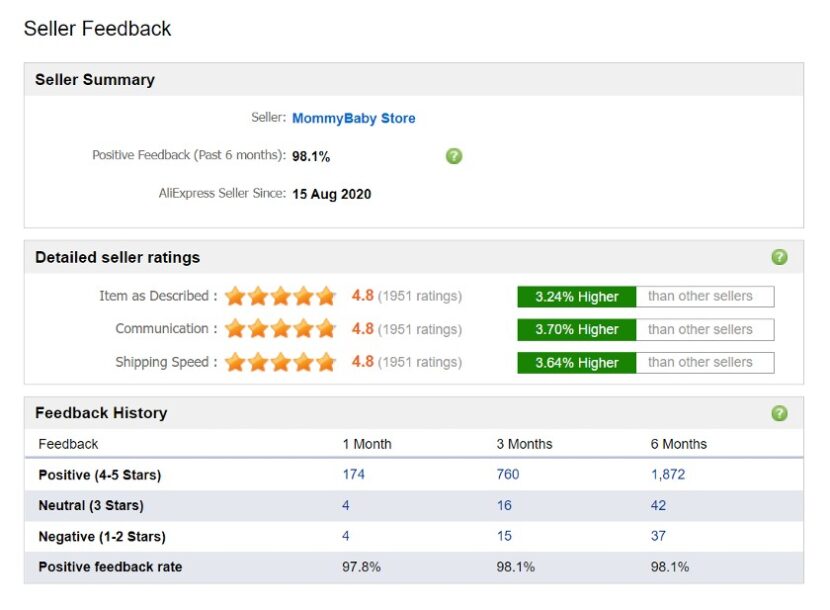Viewport: 830px width, 610px height.
Task: Click the 3.64% Higher badge for Shipping Speed
Action: (x=575, y=362)
